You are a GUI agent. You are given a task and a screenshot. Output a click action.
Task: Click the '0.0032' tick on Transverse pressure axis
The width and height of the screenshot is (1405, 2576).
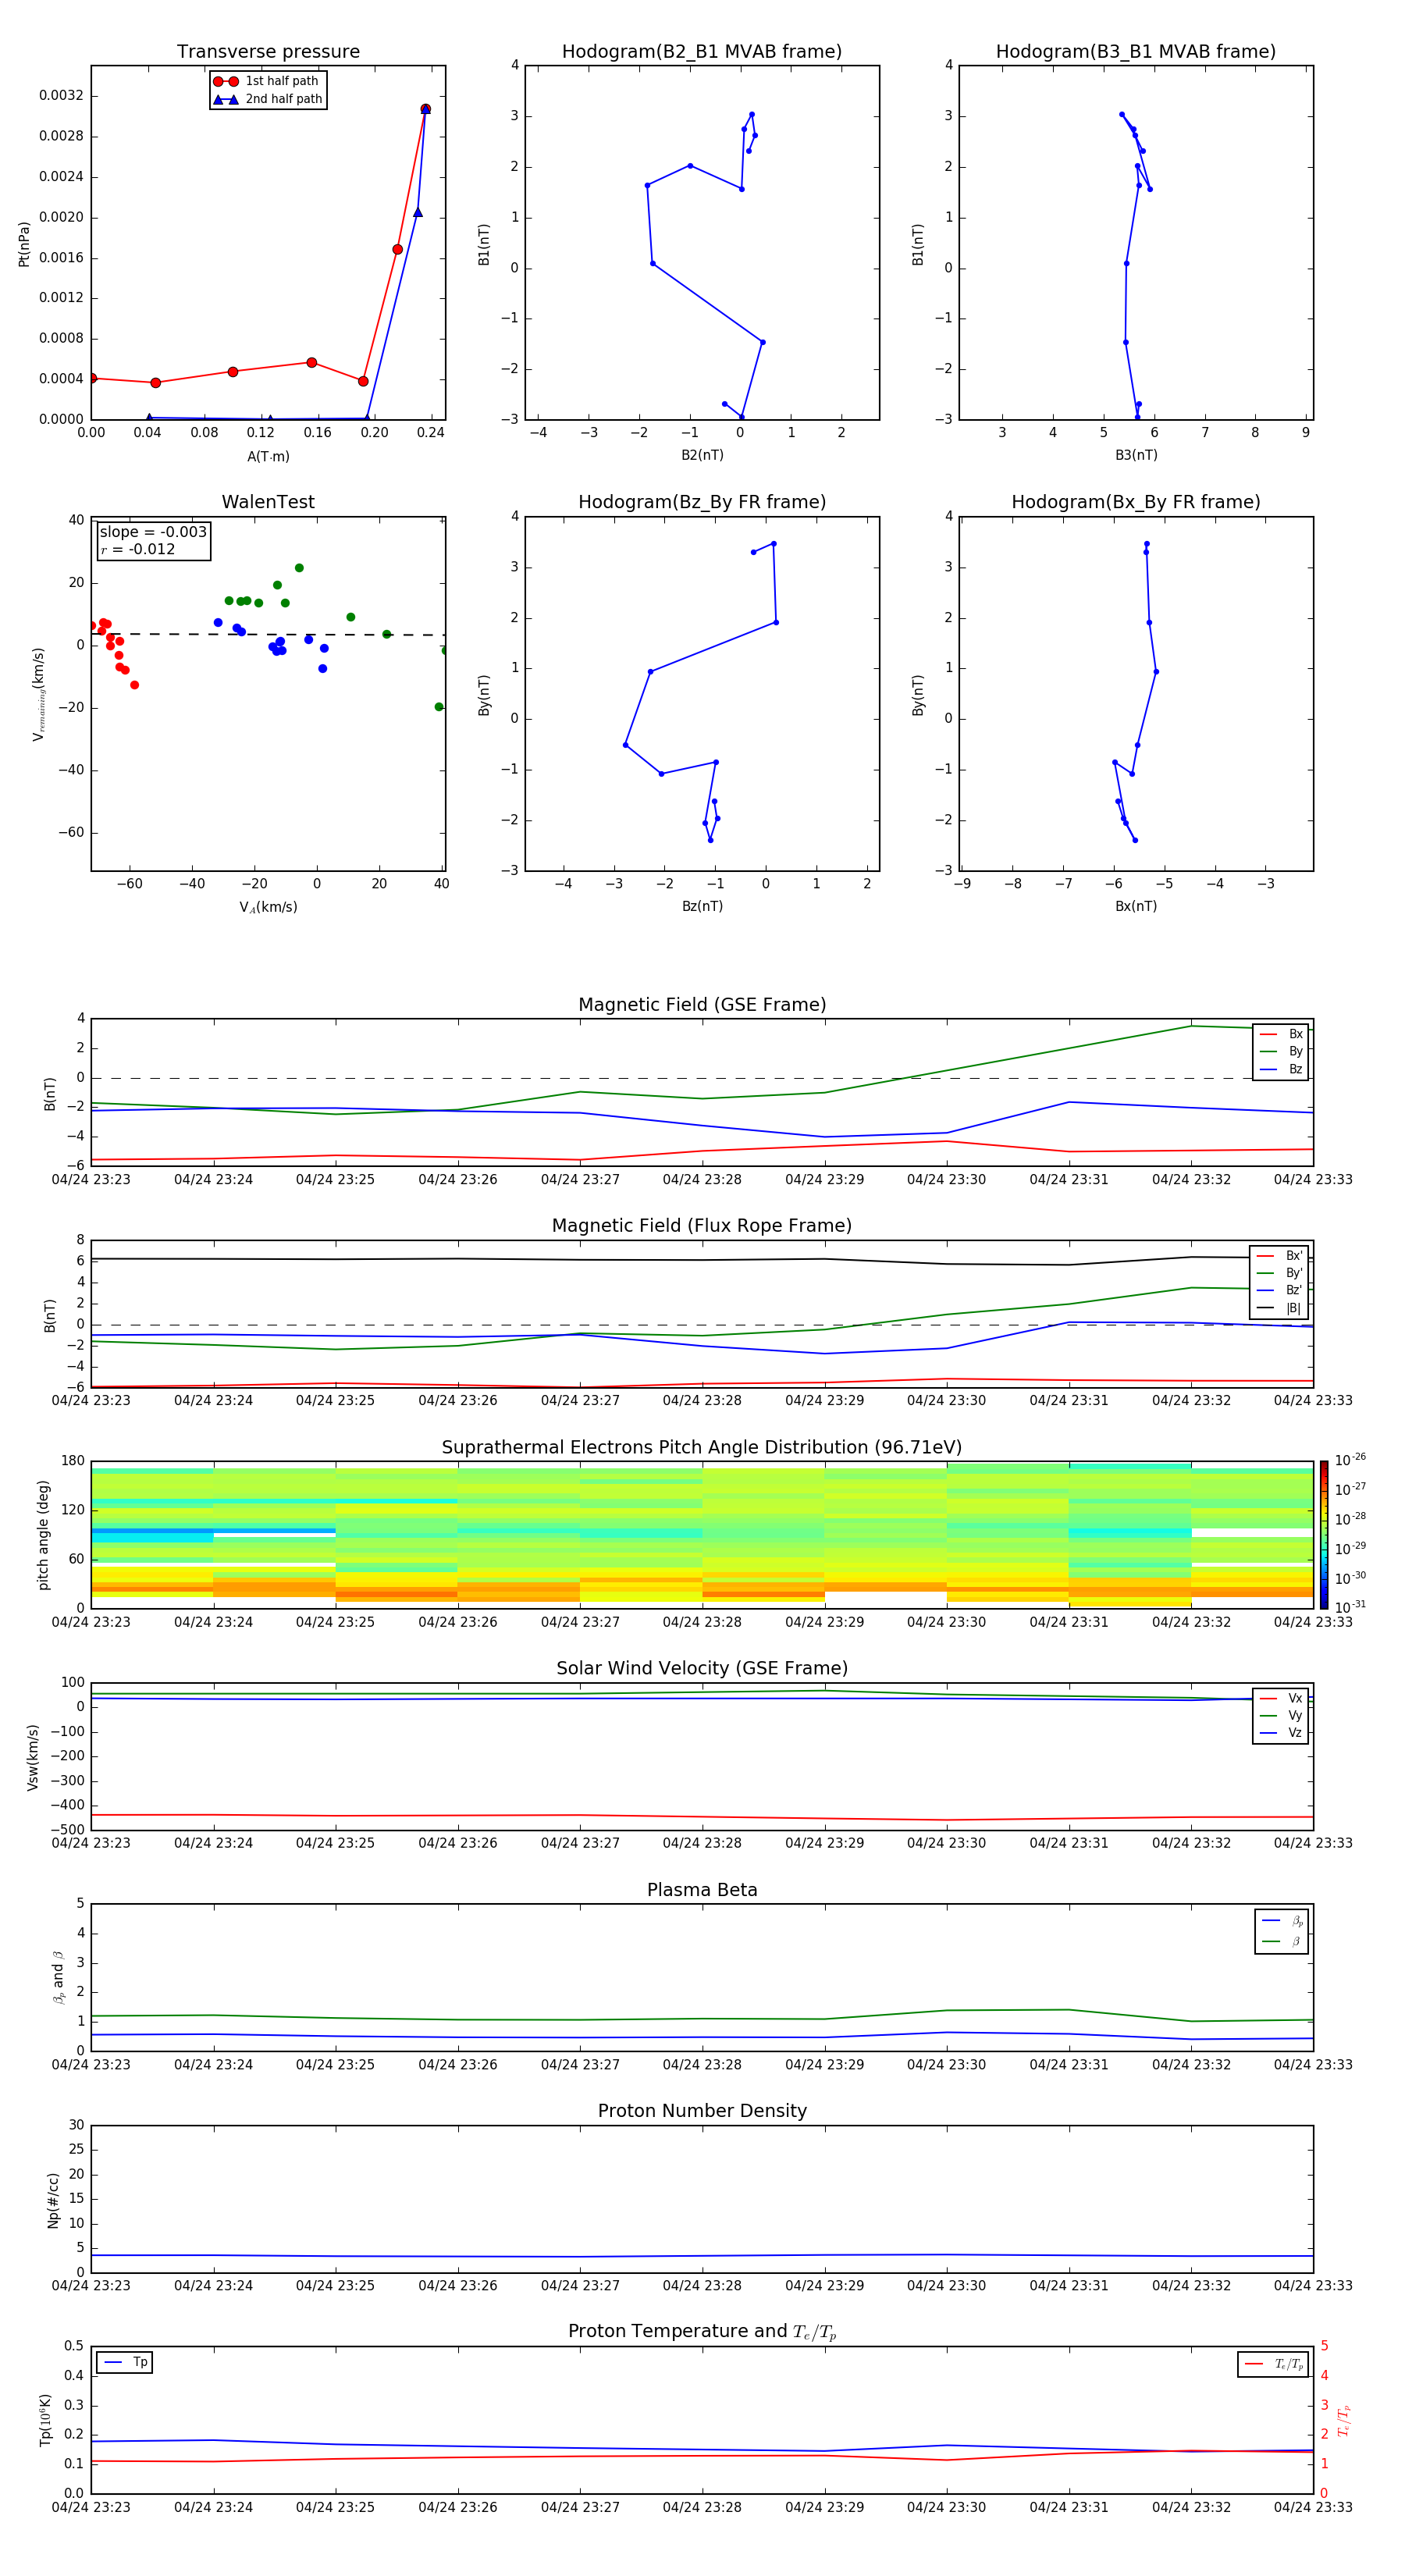point(61,96)
